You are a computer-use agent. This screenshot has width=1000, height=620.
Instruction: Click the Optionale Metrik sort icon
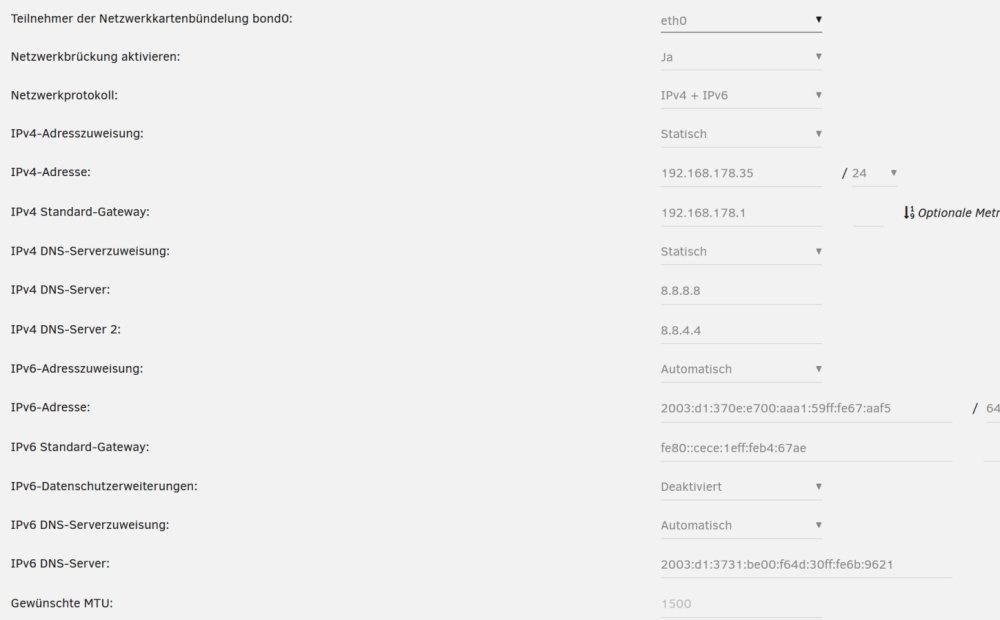909,213
